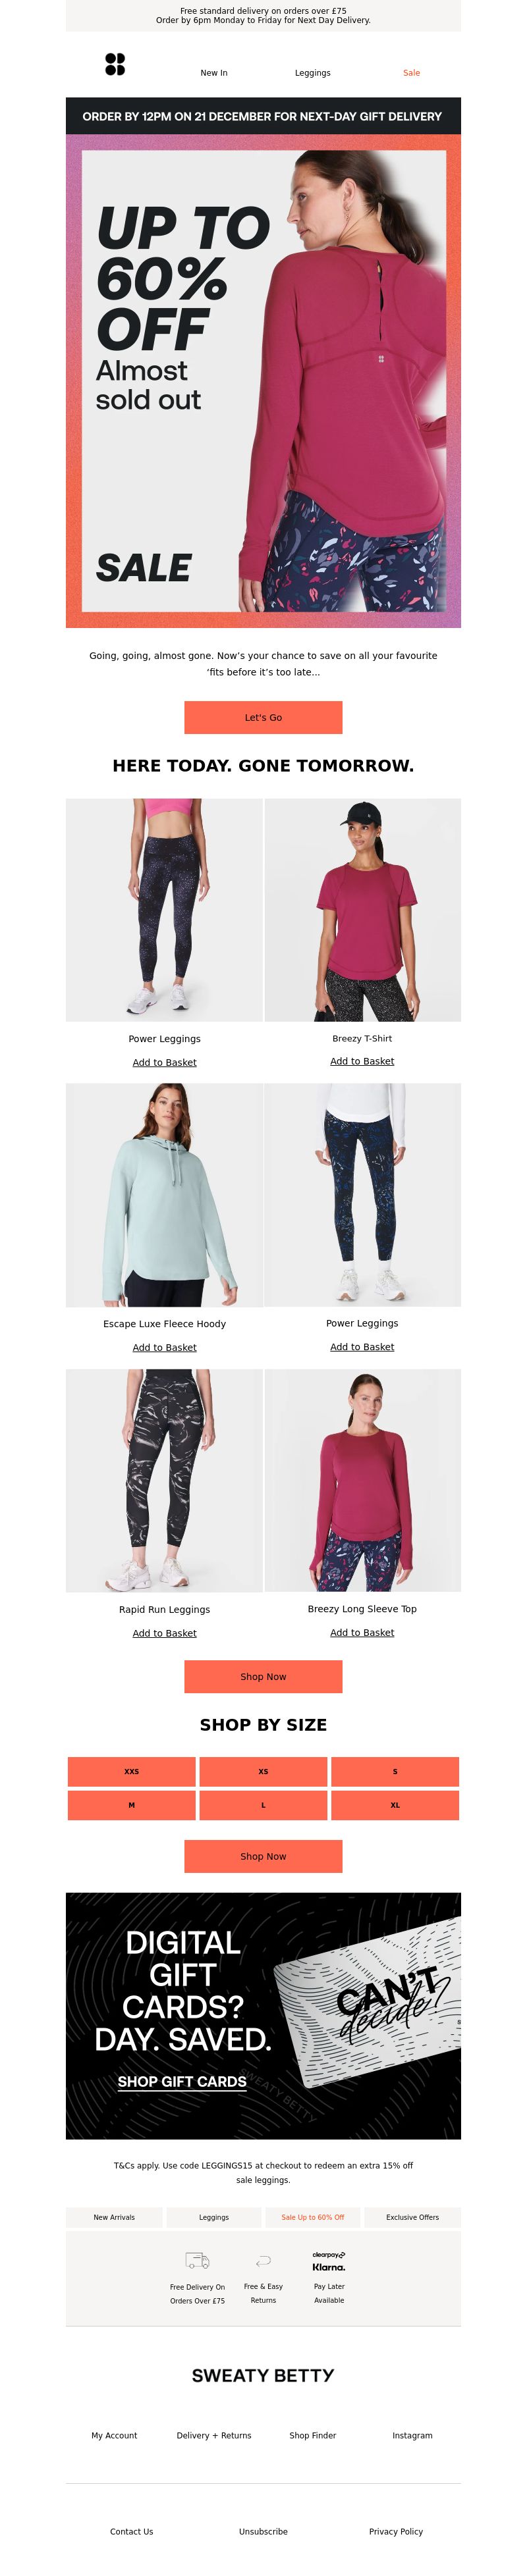Click the Clearpay Klarna logo icon
The height and width of the screenshot is (2576, 527).
click(329, 2261)
